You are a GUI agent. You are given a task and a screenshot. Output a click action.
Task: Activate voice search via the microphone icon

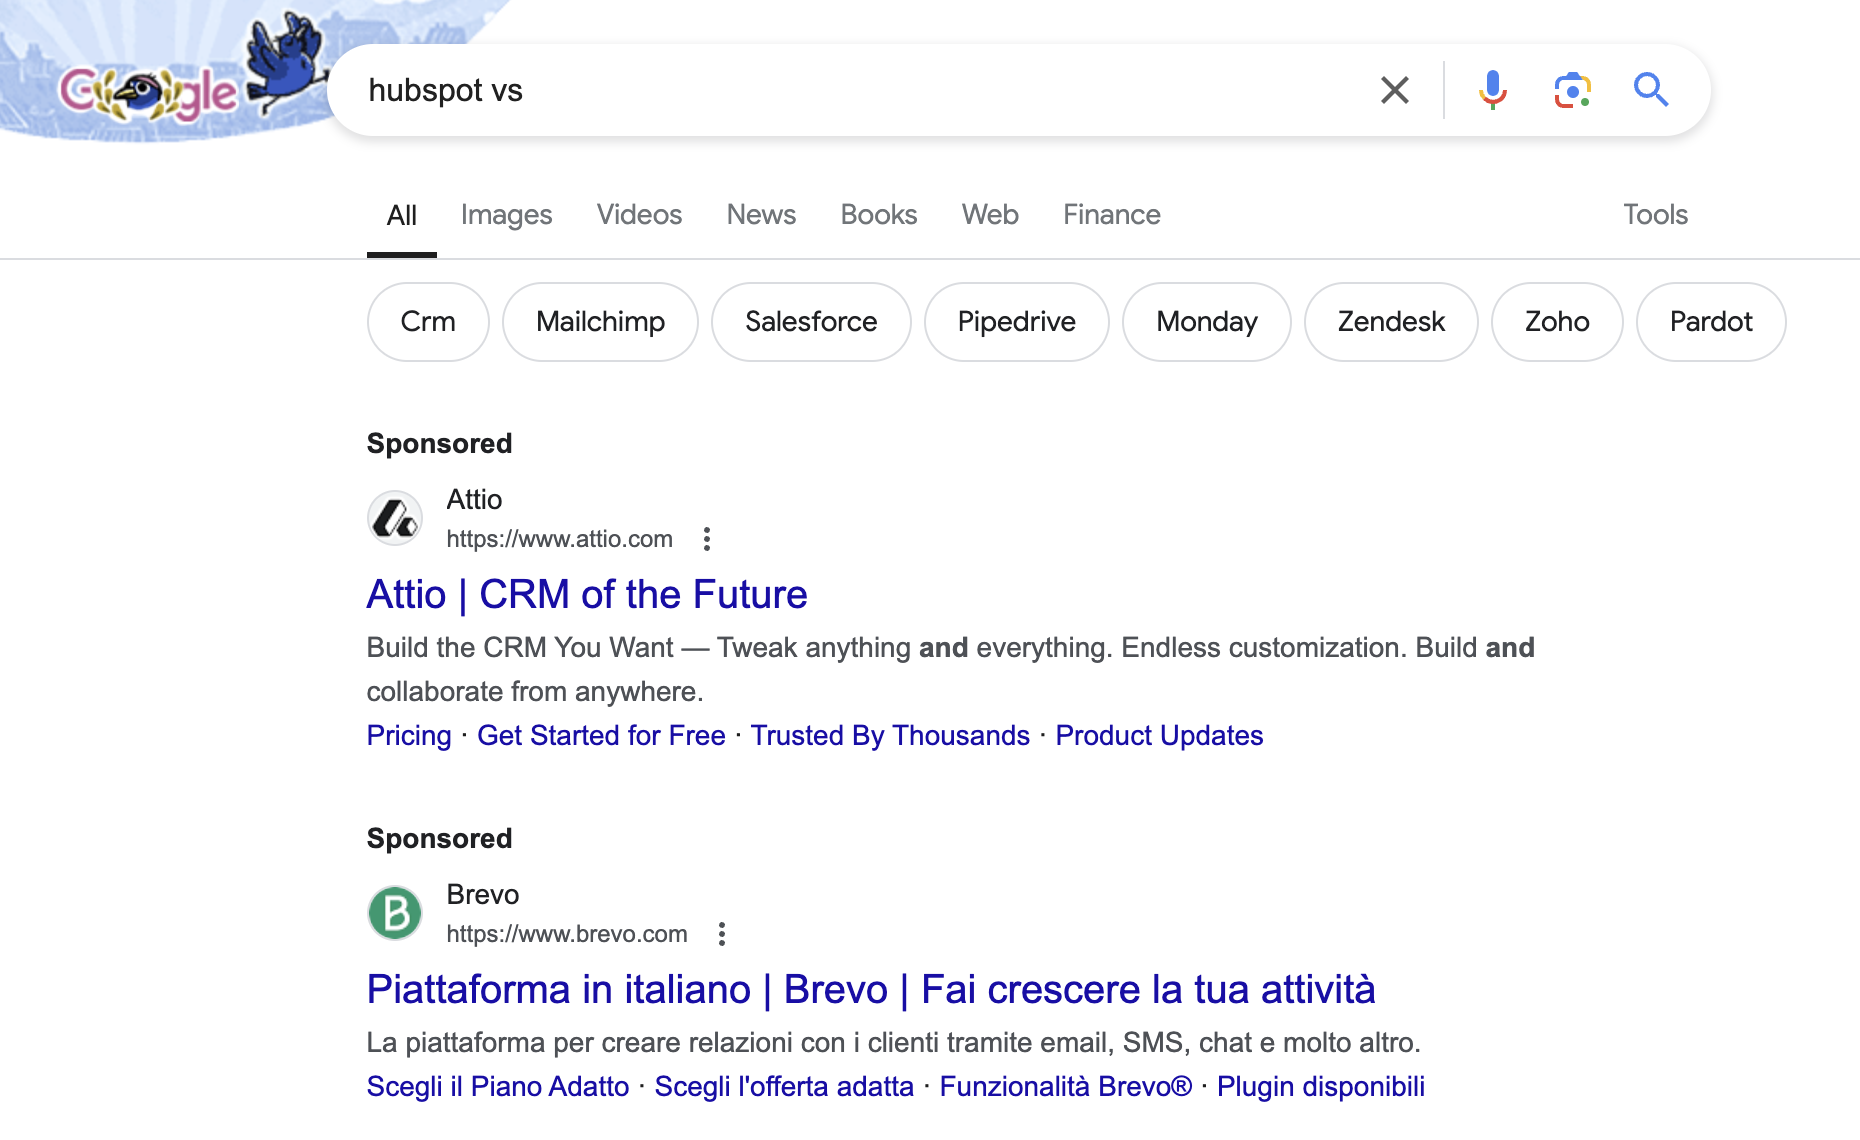tap(1492, 90)
